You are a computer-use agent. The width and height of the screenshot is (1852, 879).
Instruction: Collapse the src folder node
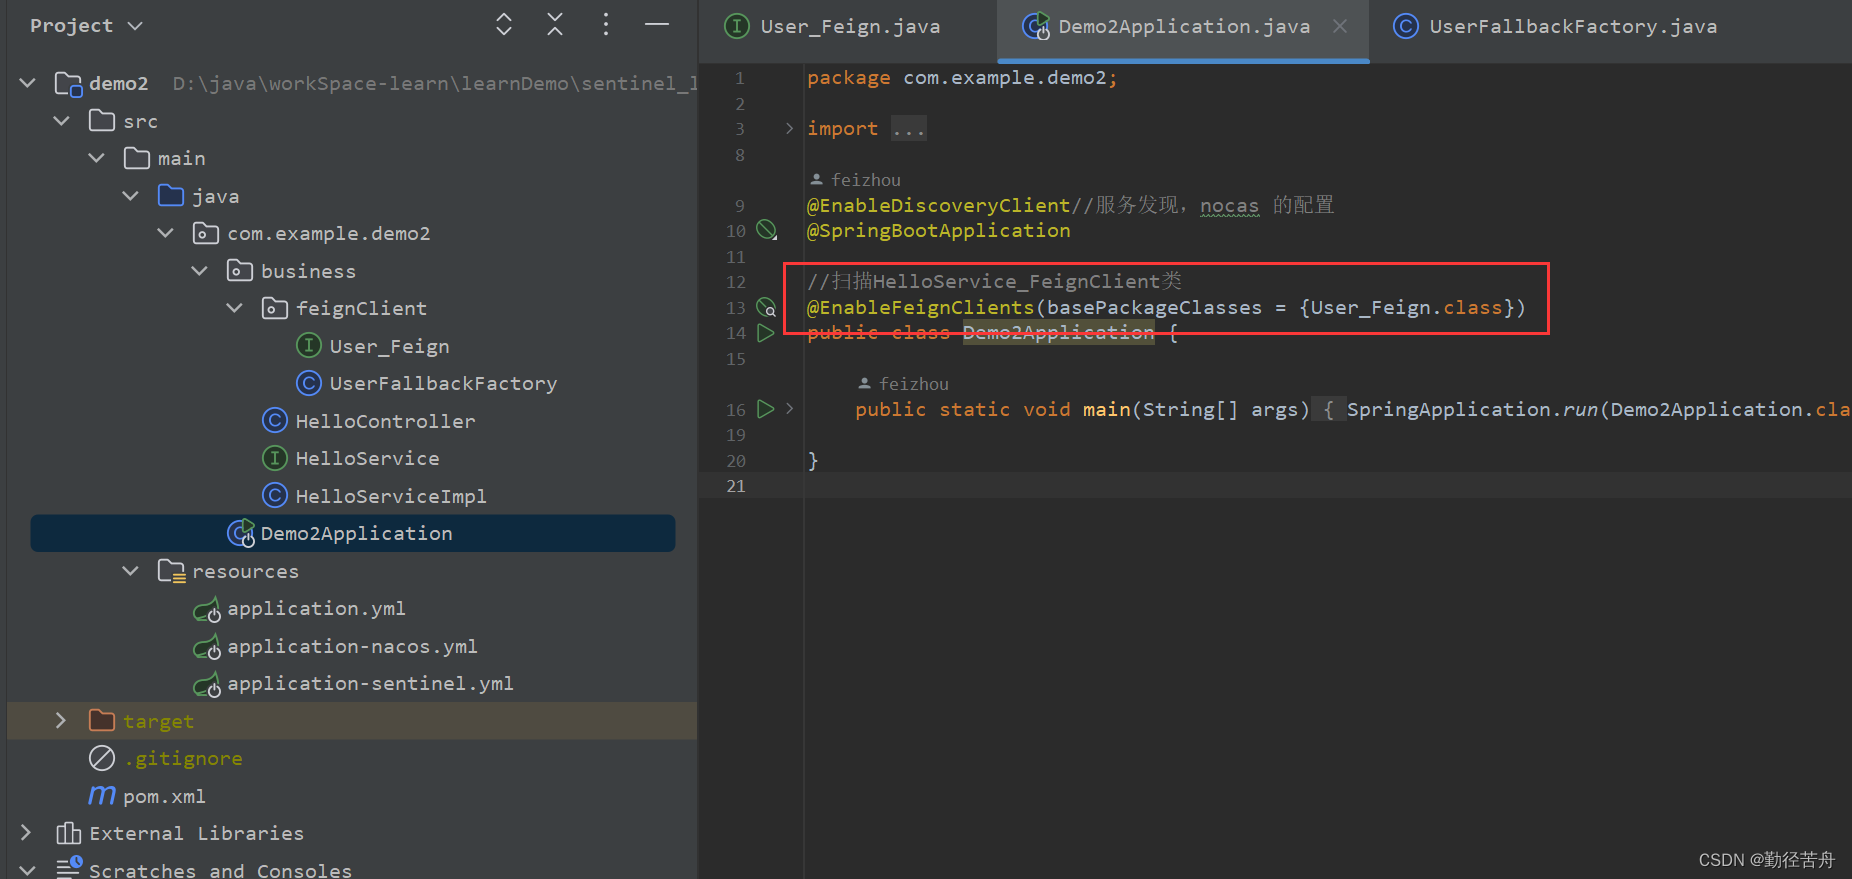62,121
